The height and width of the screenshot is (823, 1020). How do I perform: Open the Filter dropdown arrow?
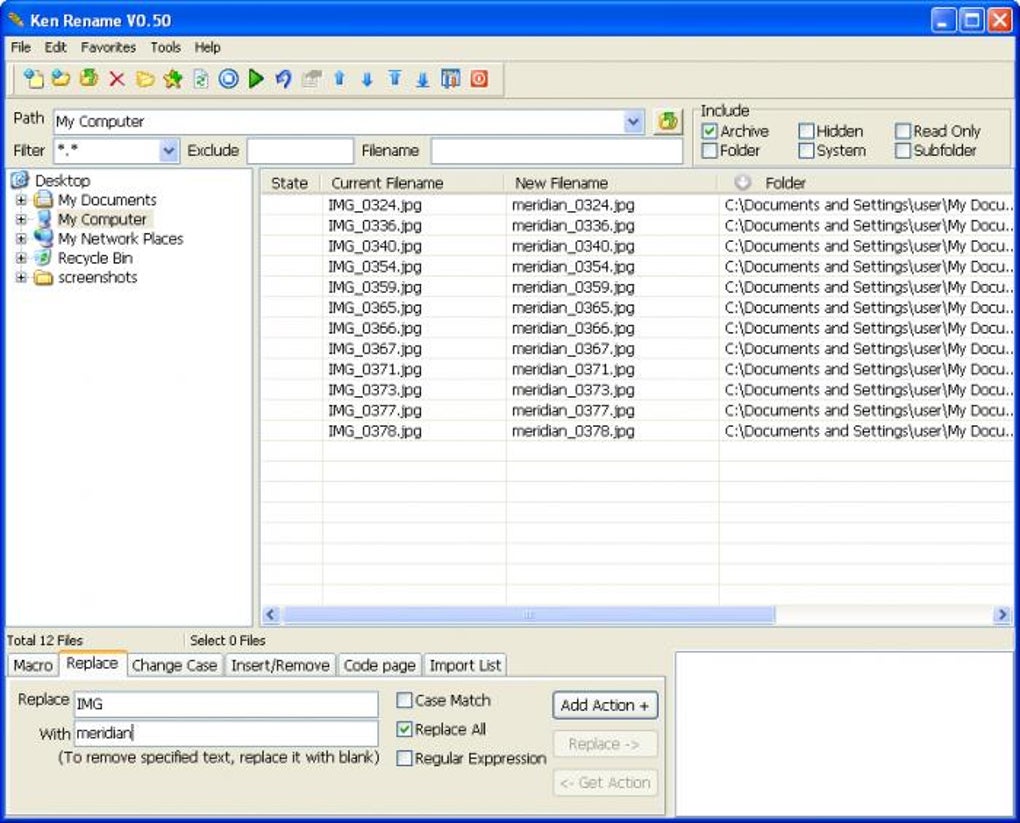tap(168, 151)
